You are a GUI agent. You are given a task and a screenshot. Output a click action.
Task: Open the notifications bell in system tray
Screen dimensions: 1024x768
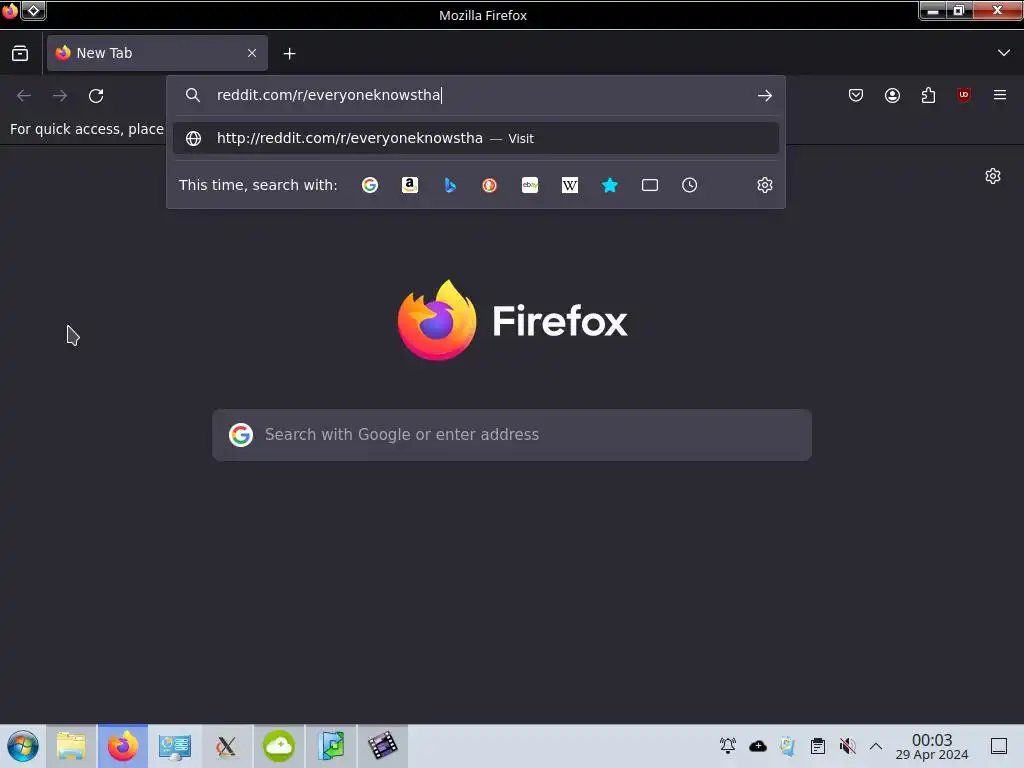[x=728, y=746]
